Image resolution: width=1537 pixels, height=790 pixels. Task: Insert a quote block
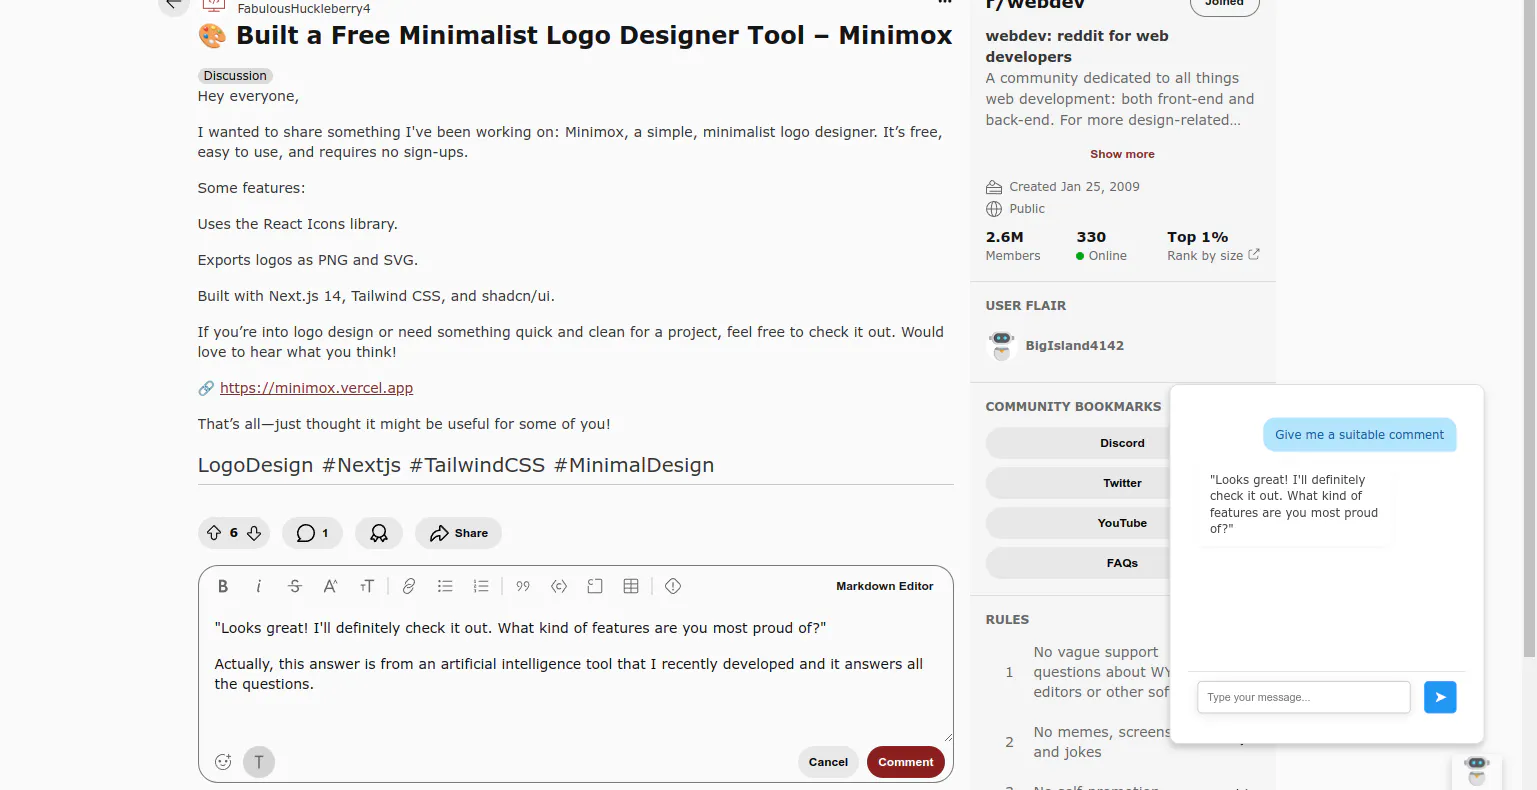[x=523, y=587]
